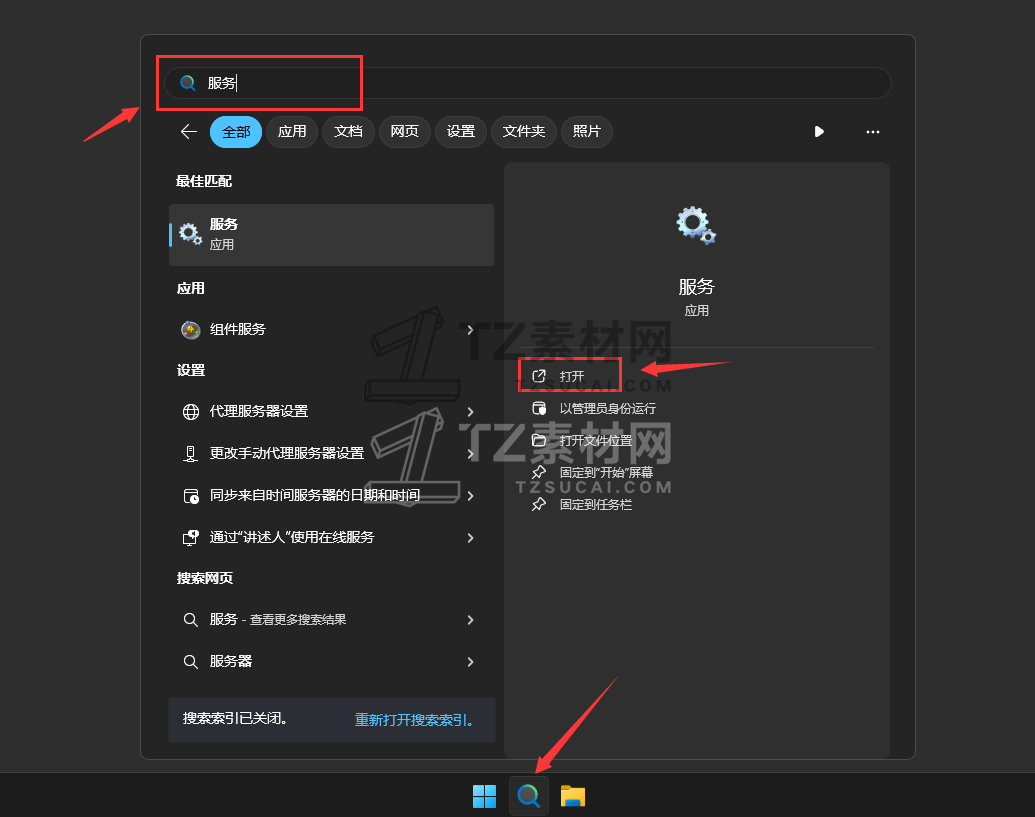The image size is (1035, 817).
Task: Click the pin icon beside 固定到任务栏
Action: pos(539,505)
